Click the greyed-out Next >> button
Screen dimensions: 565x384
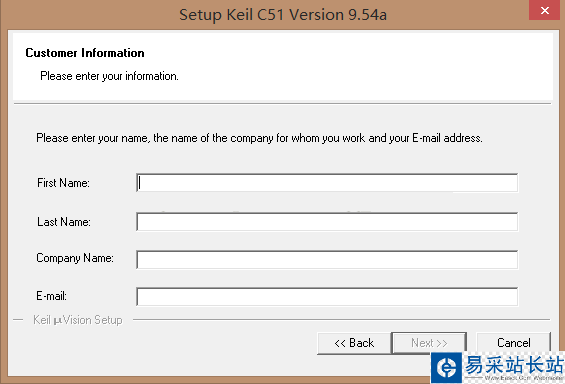pyautogui.click(x=429, y=343)
